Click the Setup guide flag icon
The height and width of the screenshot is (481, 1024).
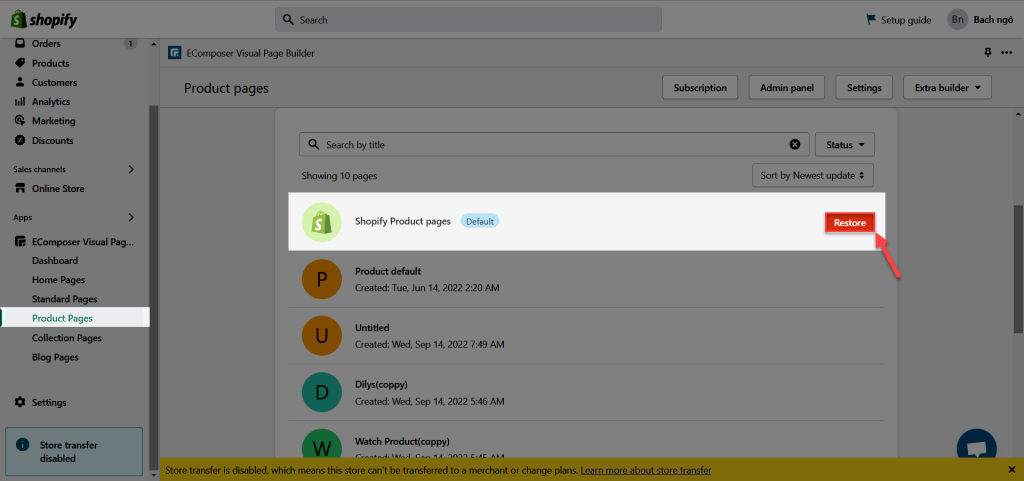pos(871,20)
